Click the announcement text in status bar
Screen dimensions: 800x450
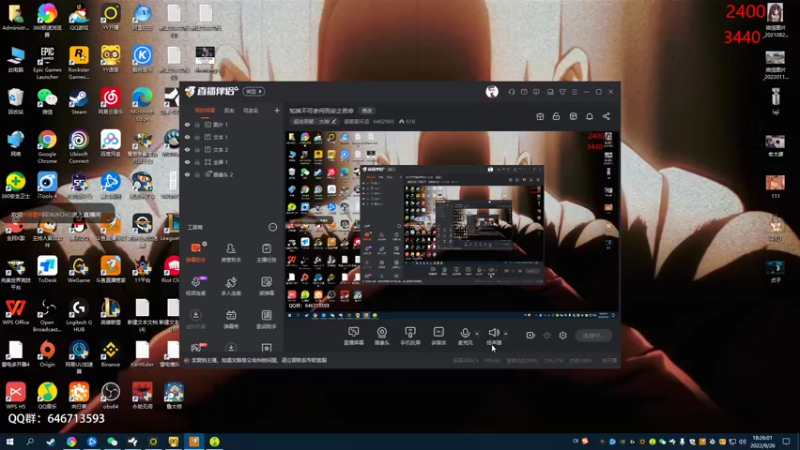[259, 360]
